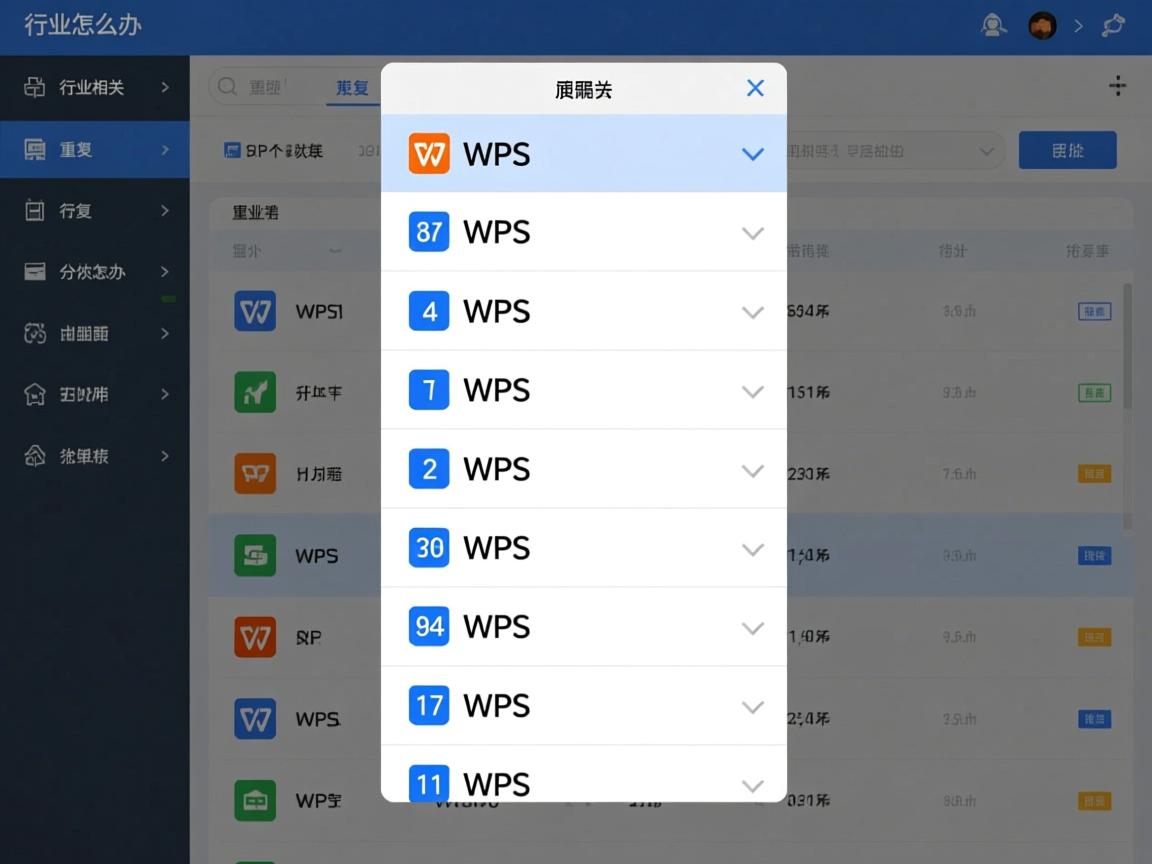This screenshot has height=864, width=1152.
Task: Close the 厕晶关 dialog
Action: [x=755, y=88]
